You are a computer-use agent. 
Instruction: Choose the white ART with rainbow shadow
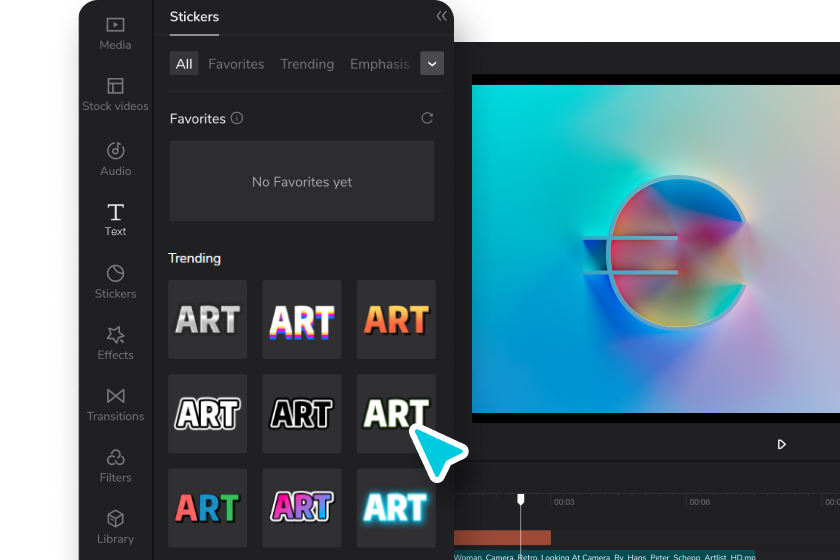[302, 319]
